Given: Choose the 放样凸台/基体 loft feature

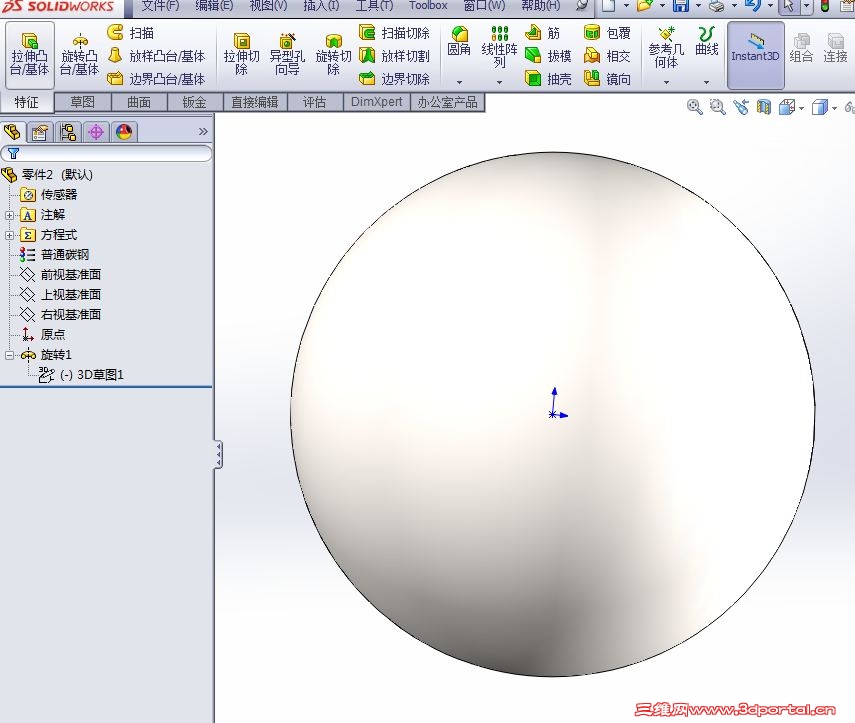Looking at the screenshot, I should coord(156,56).
